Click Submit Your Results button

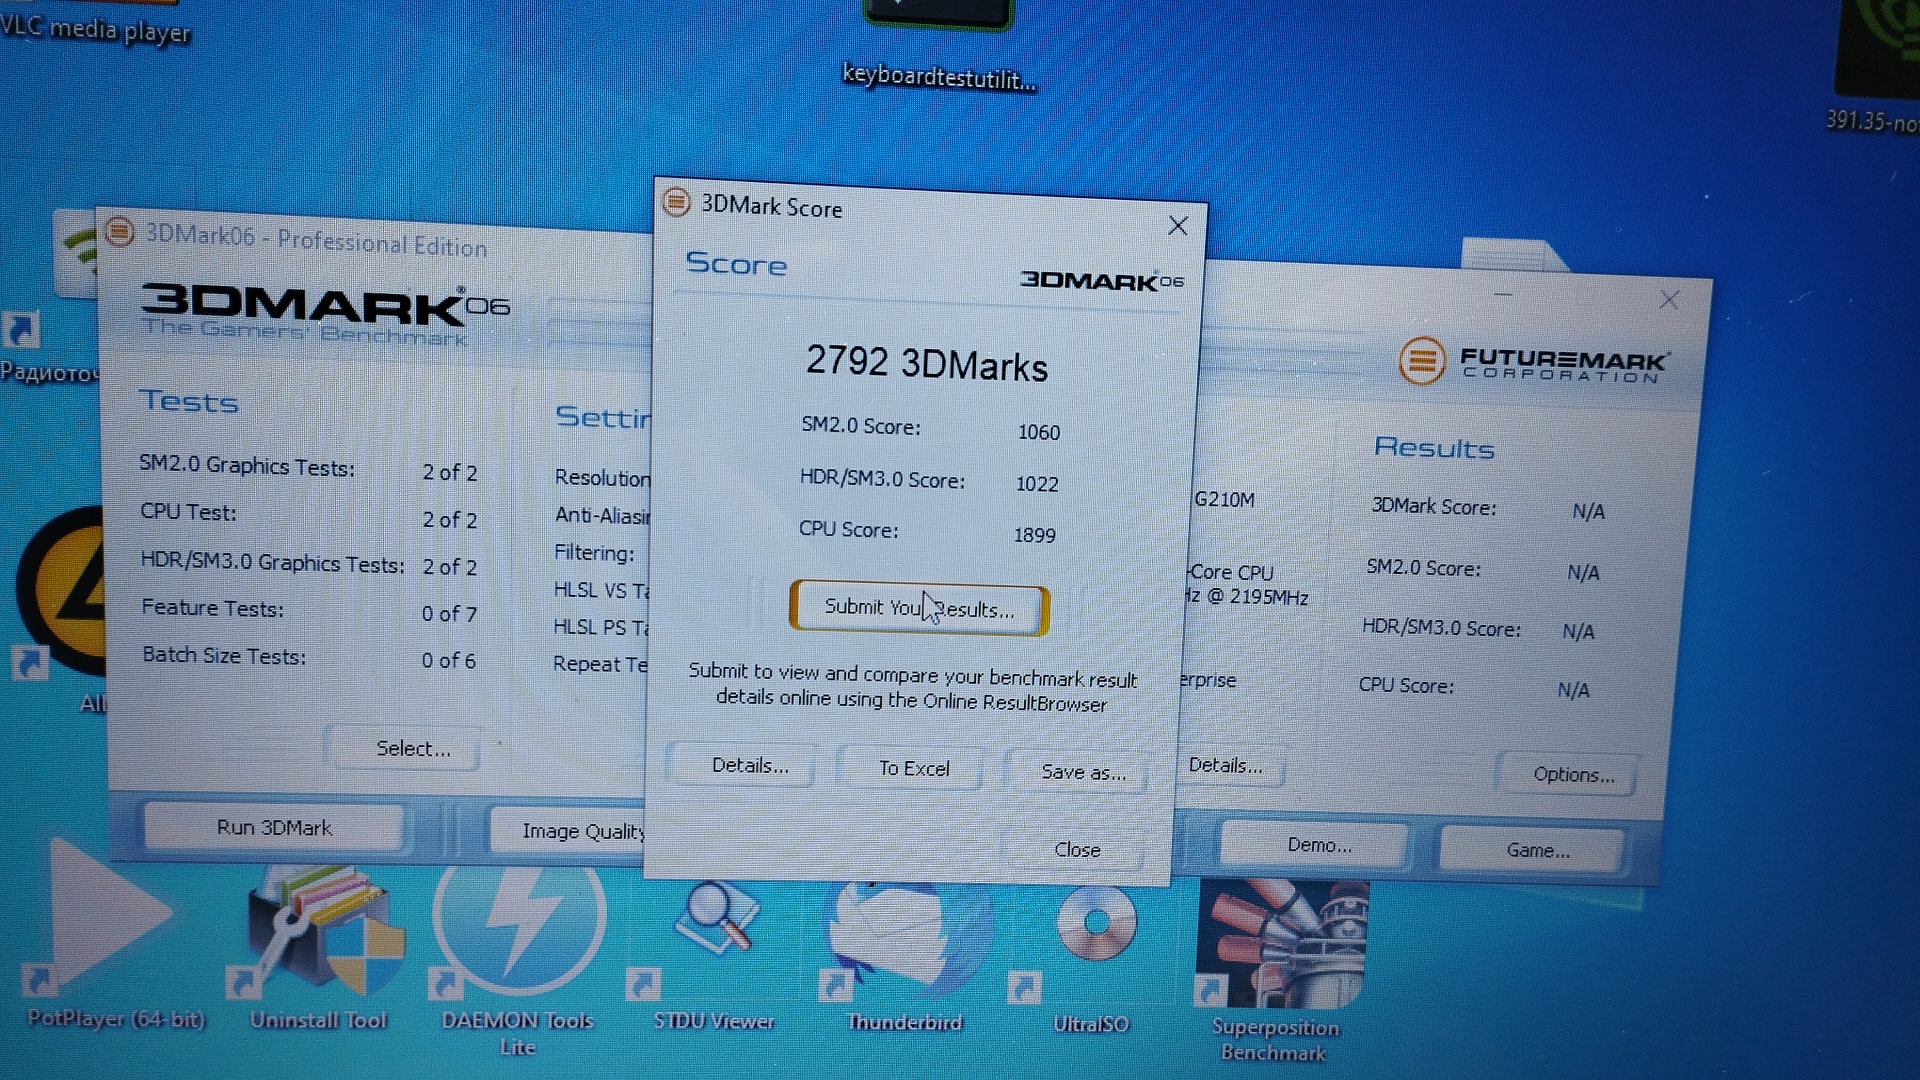pyautogui.click(x=918, y=608)
